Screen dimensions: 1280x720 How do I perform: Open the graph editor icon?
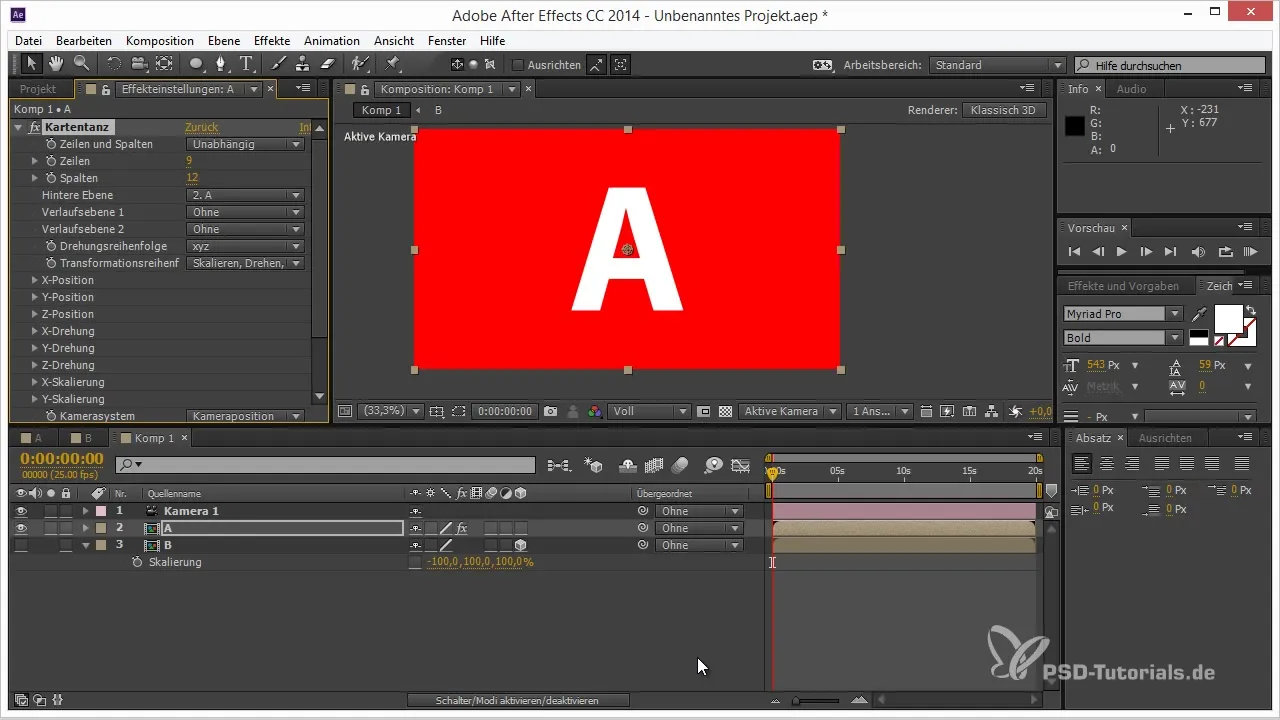click(x=740, y=465)
